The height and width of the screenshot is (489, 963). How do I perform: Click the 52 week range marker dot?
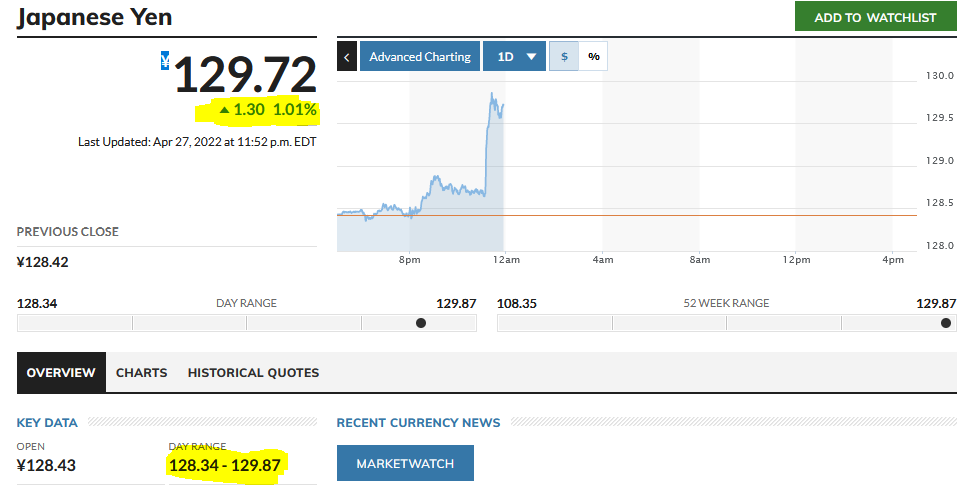click(946, 323)
